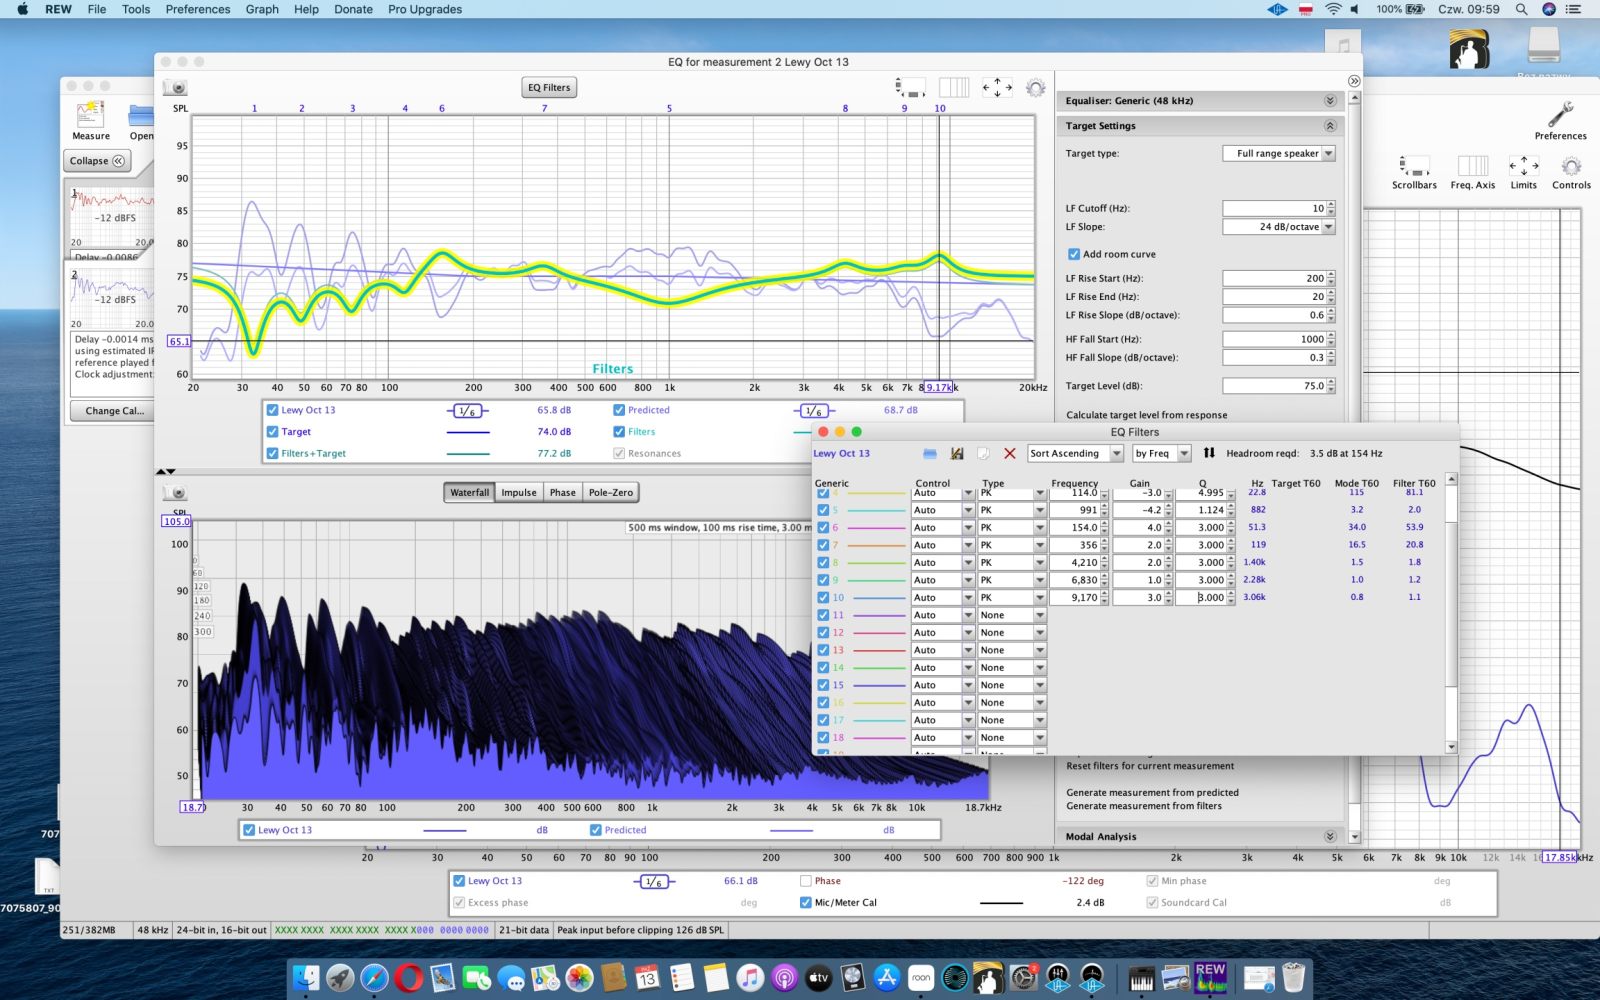
Task: Toggle Lewy Oct 13 trace in SPL legend
Action: [272, 410]
